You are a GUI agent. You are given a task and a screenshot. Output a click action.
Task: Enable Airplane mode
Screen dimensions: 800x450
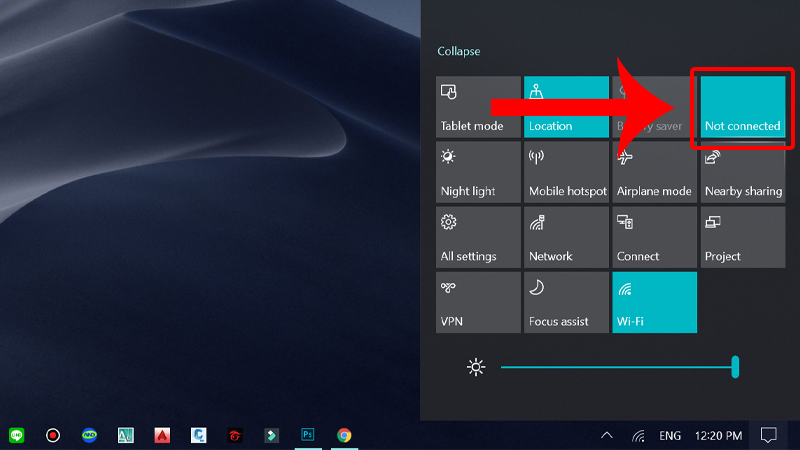click(655, 172)
